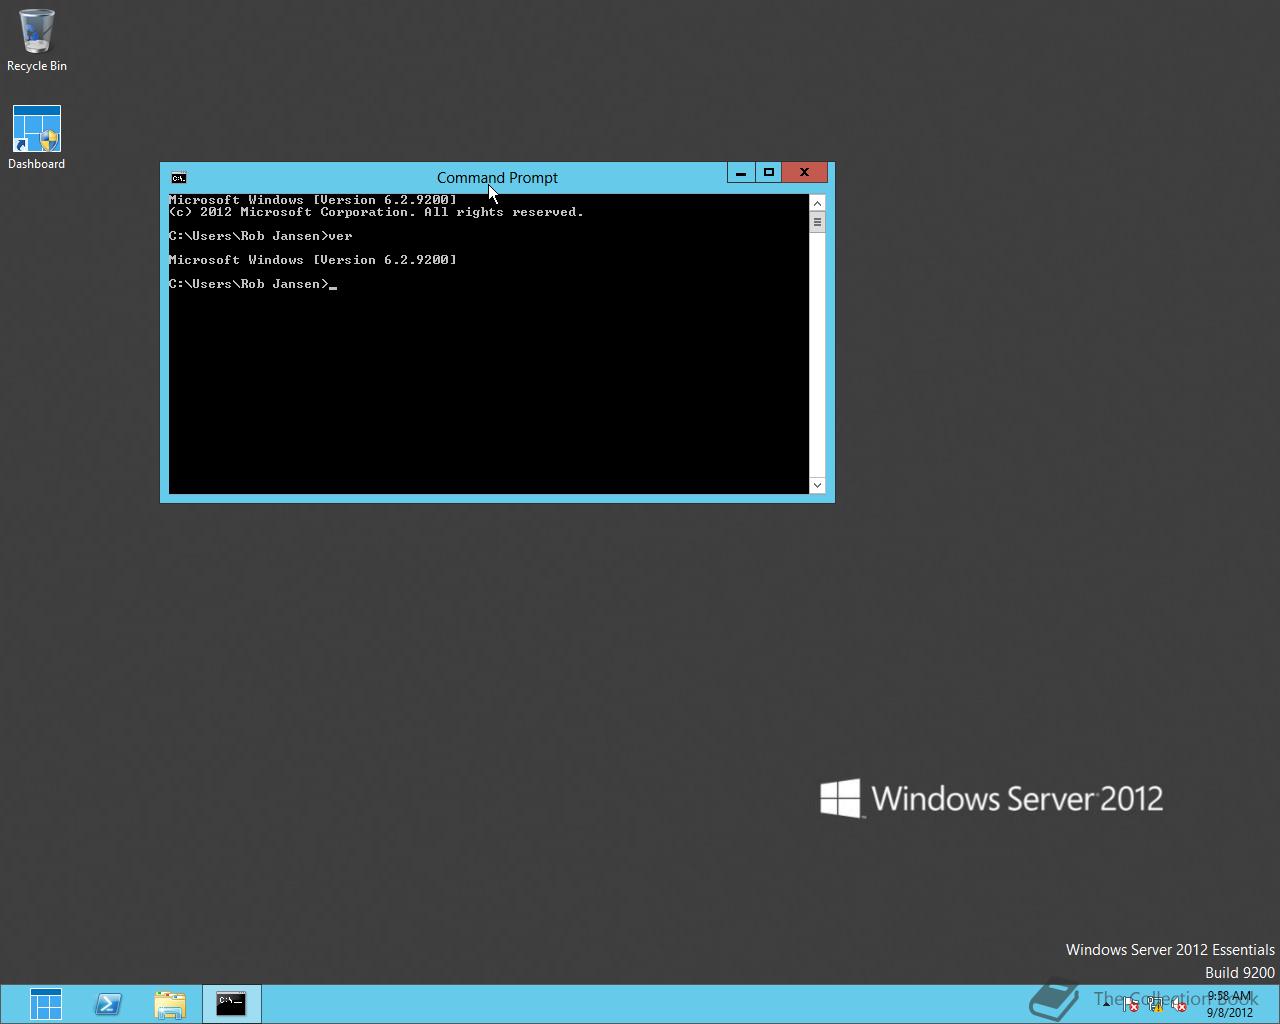Minimize the Command Prompt window

741,173
